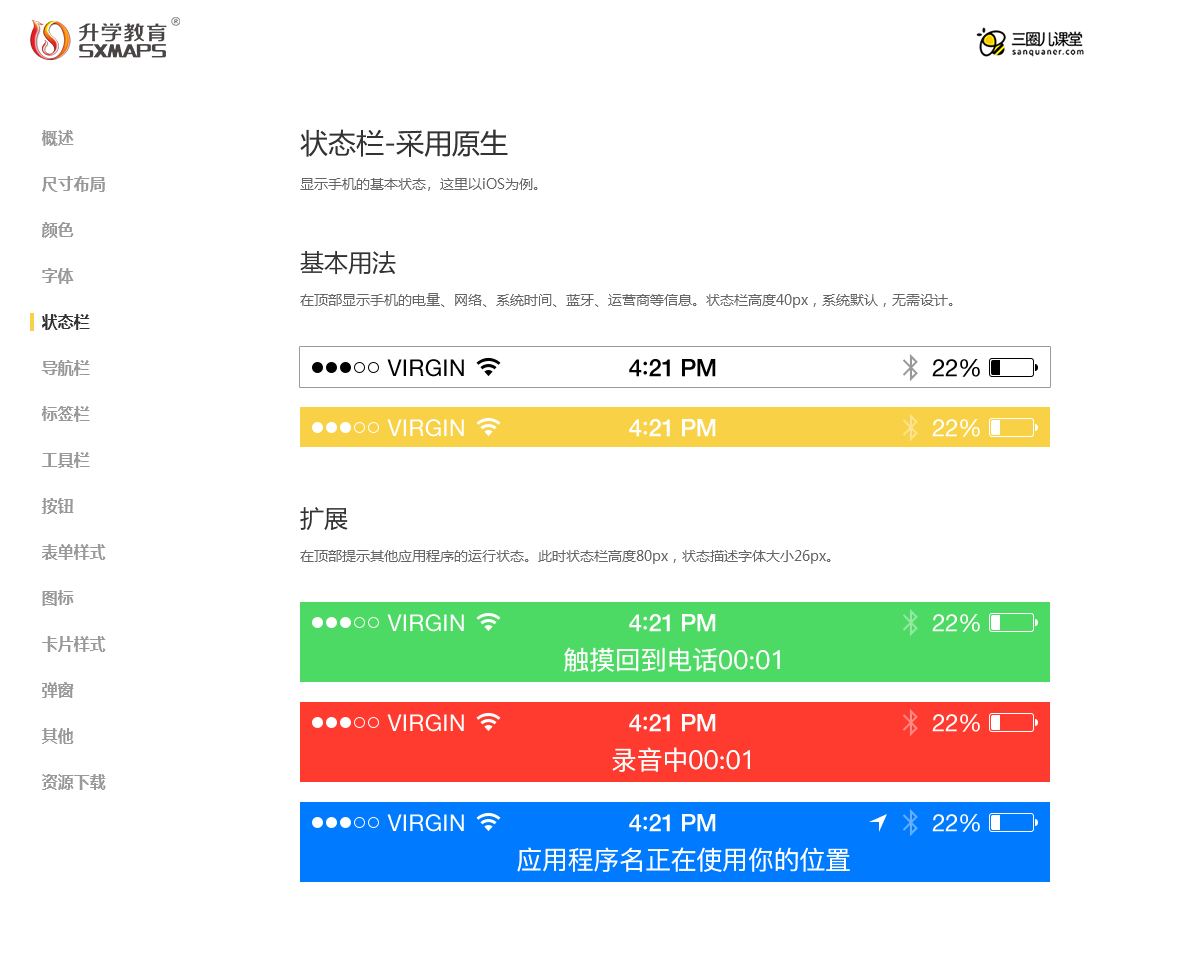
Task: Click VIRGIN carrier in the green bar
Action: point(426,623)
